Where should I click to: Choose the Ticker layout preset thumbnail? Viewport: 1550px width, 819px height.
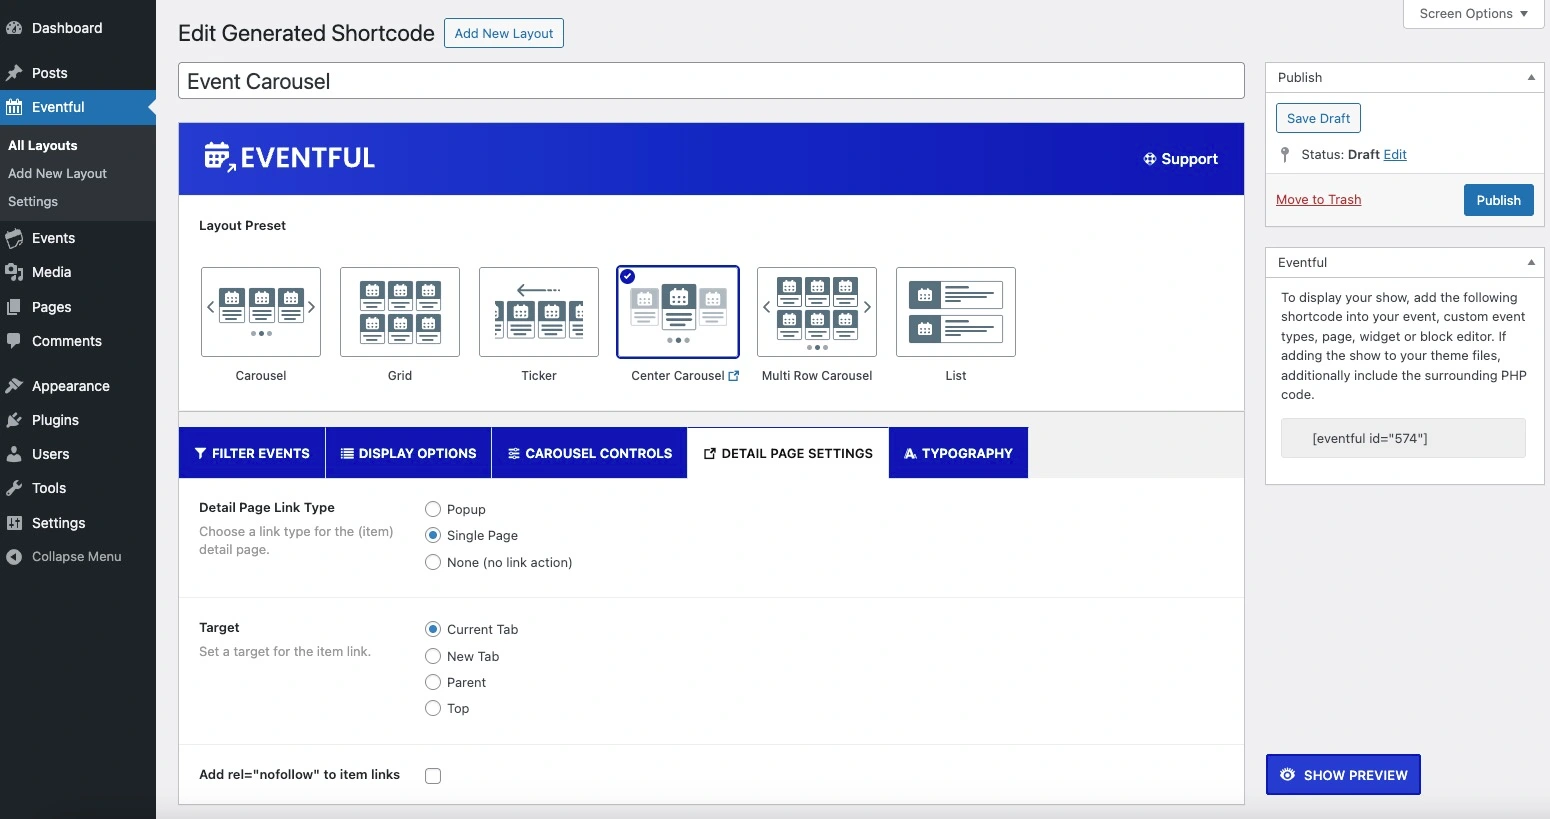[539, 312]
